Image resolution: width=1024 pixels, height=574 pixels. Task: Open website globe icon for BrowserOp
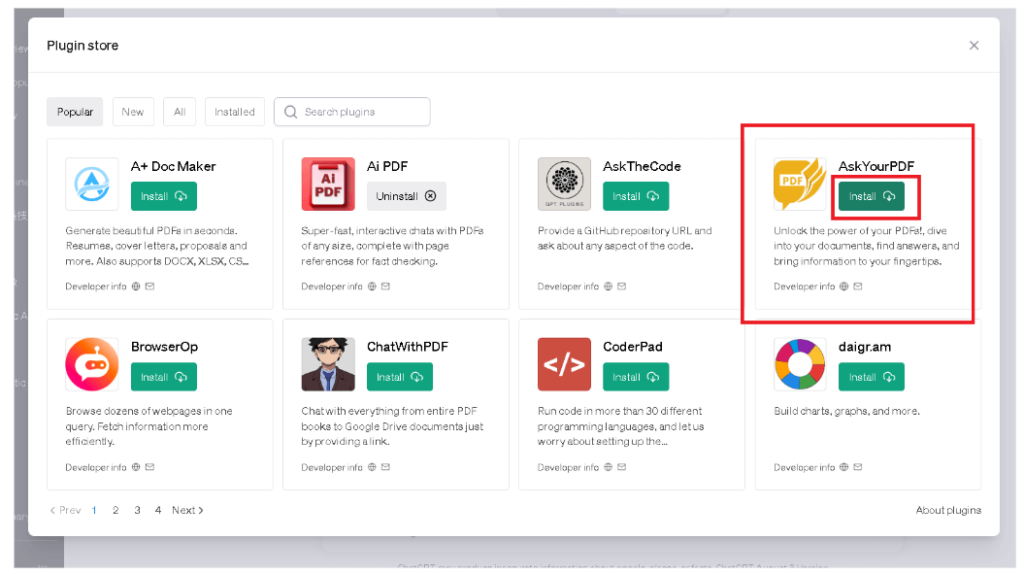point(136,467)
